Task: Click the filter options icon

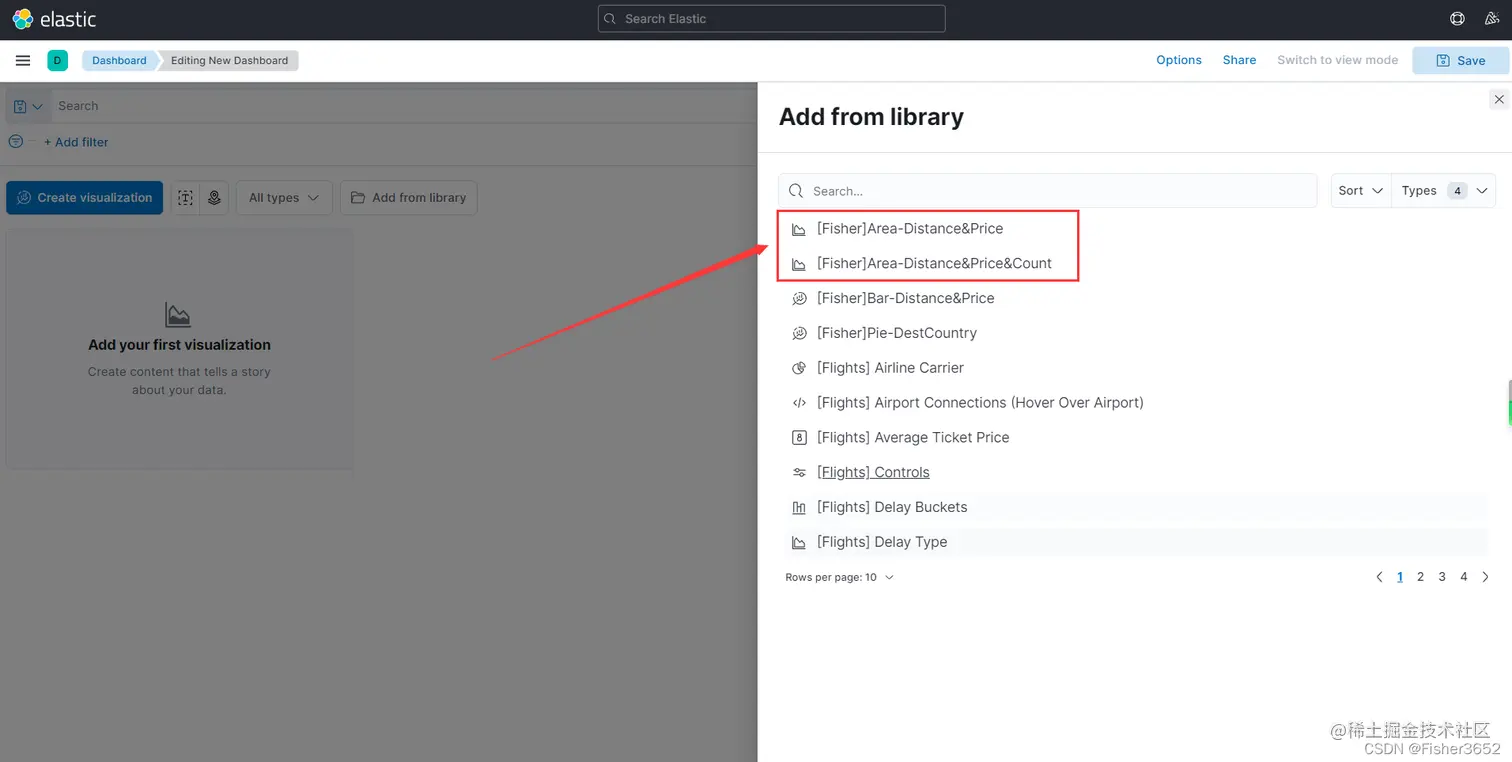Action: pyautogui.click(x=16, y=142)
